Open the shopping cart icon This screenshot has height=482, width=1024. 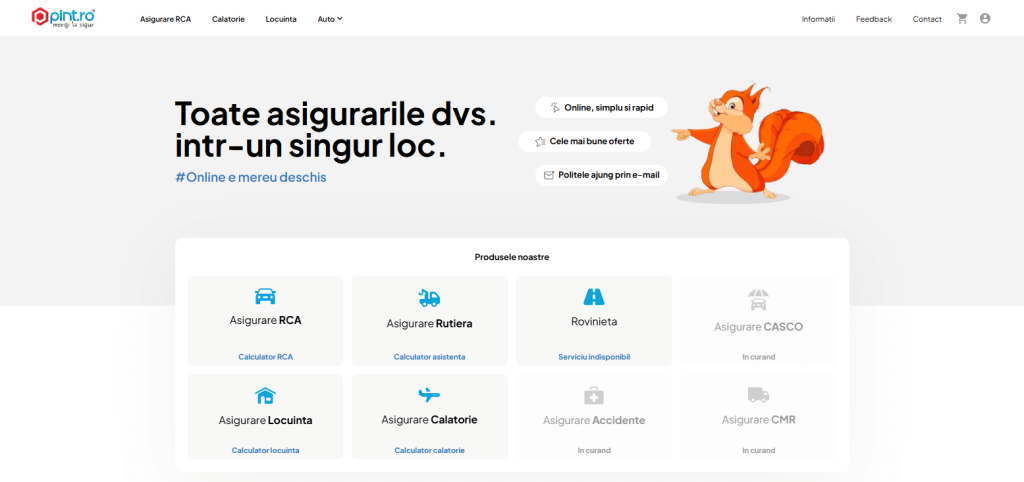coord(962,18)
